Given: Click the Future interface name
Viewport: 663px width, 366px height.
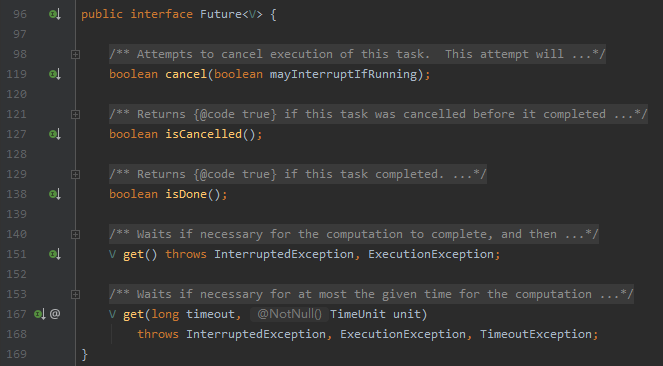Looking at the screenshot, I should tap(221, 14).
